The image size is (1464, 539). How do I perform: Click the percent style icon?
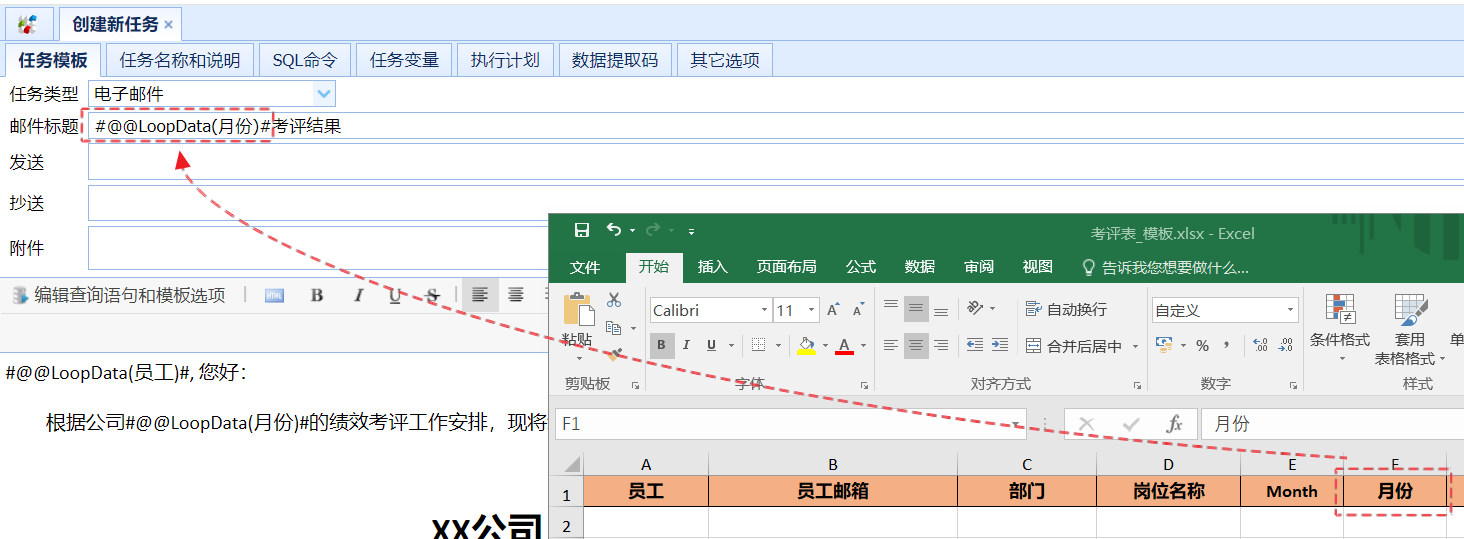point(1202,346)
